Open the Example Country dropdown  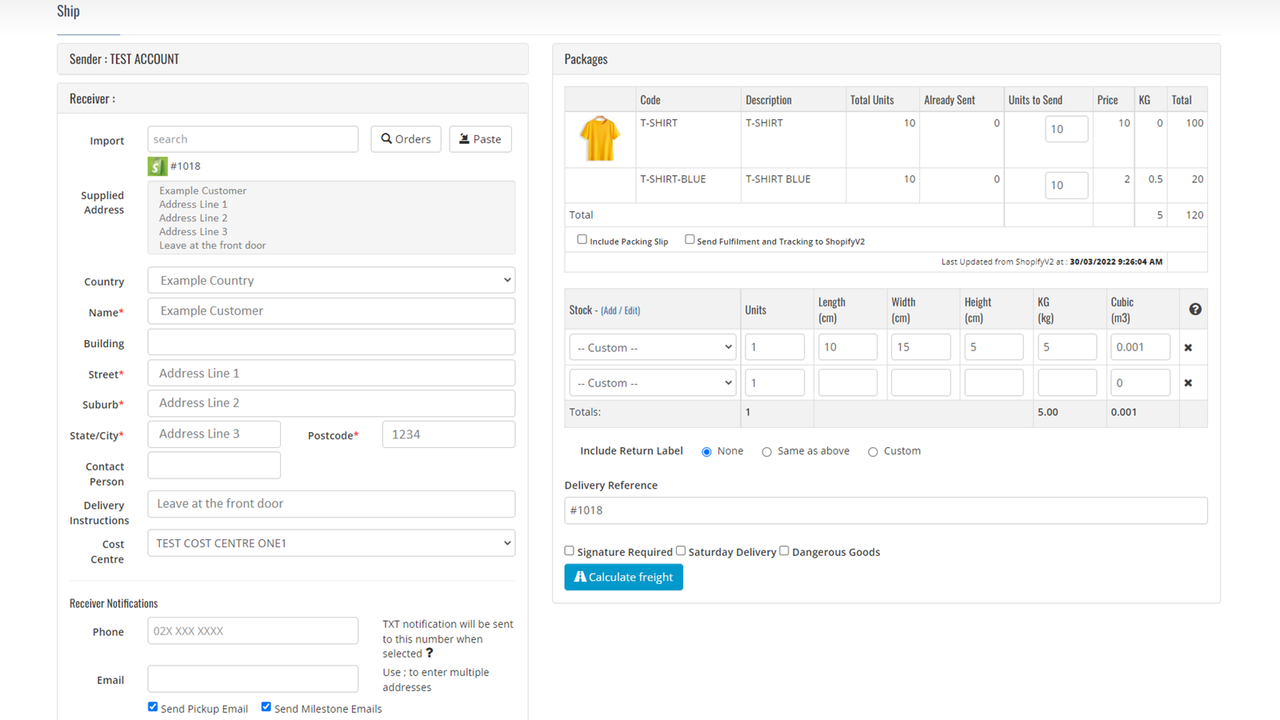pyautogui.click(x=331, y=280)
